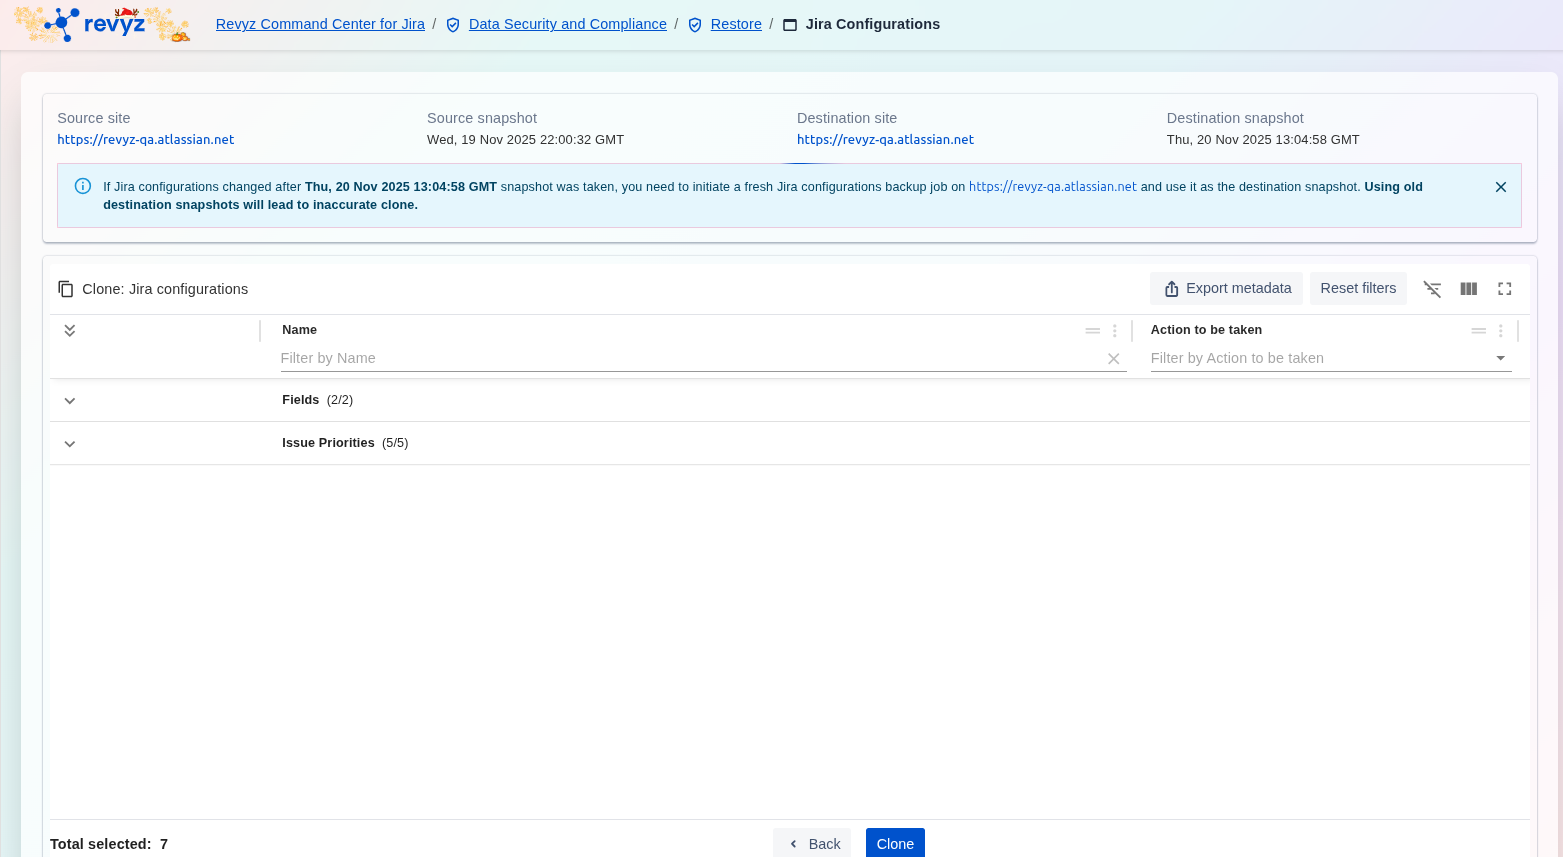Click the Name column drag handle
The height and width of the screenshot is (857, 1563).
coord(1092,331)
